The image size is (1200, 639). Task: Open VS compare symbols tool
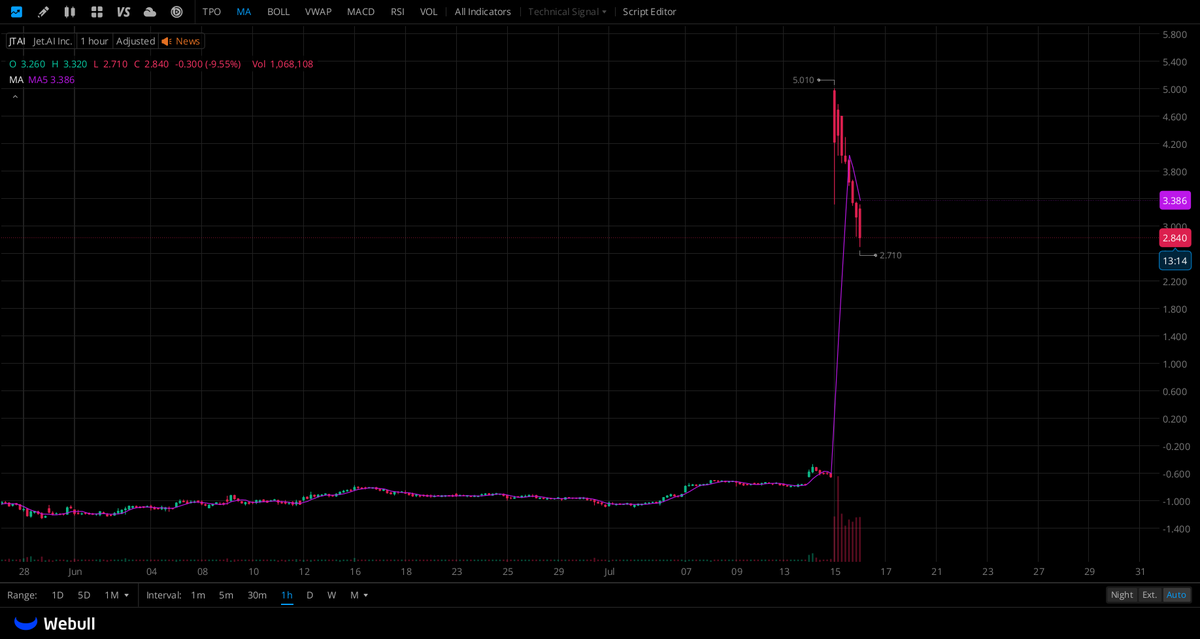123,12
